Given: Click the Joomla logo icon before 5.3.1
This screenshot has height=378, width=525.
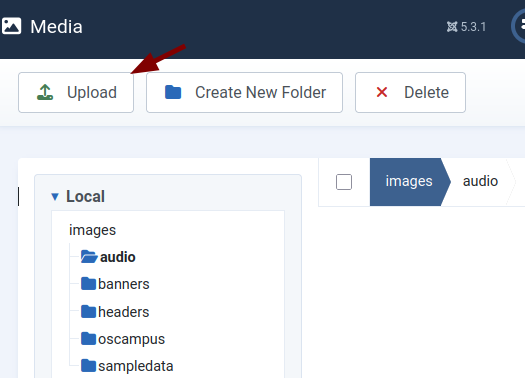Looking at the screenshot, I should point(452,27).
